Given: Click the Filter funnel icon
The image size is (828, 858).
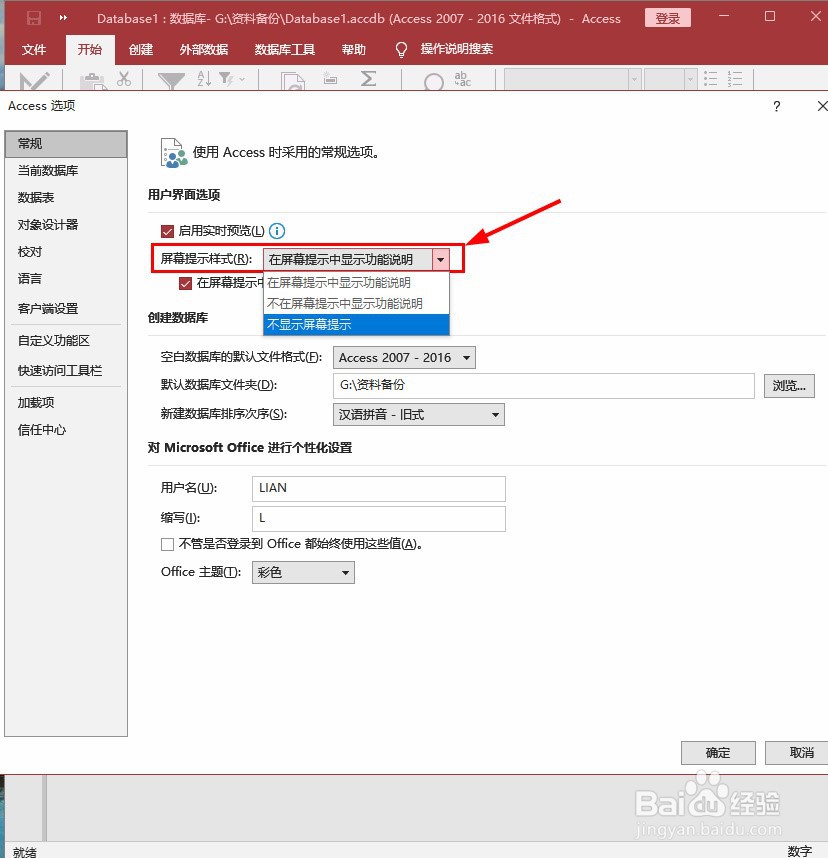Looking at the screenshot, I should [171, 81].
